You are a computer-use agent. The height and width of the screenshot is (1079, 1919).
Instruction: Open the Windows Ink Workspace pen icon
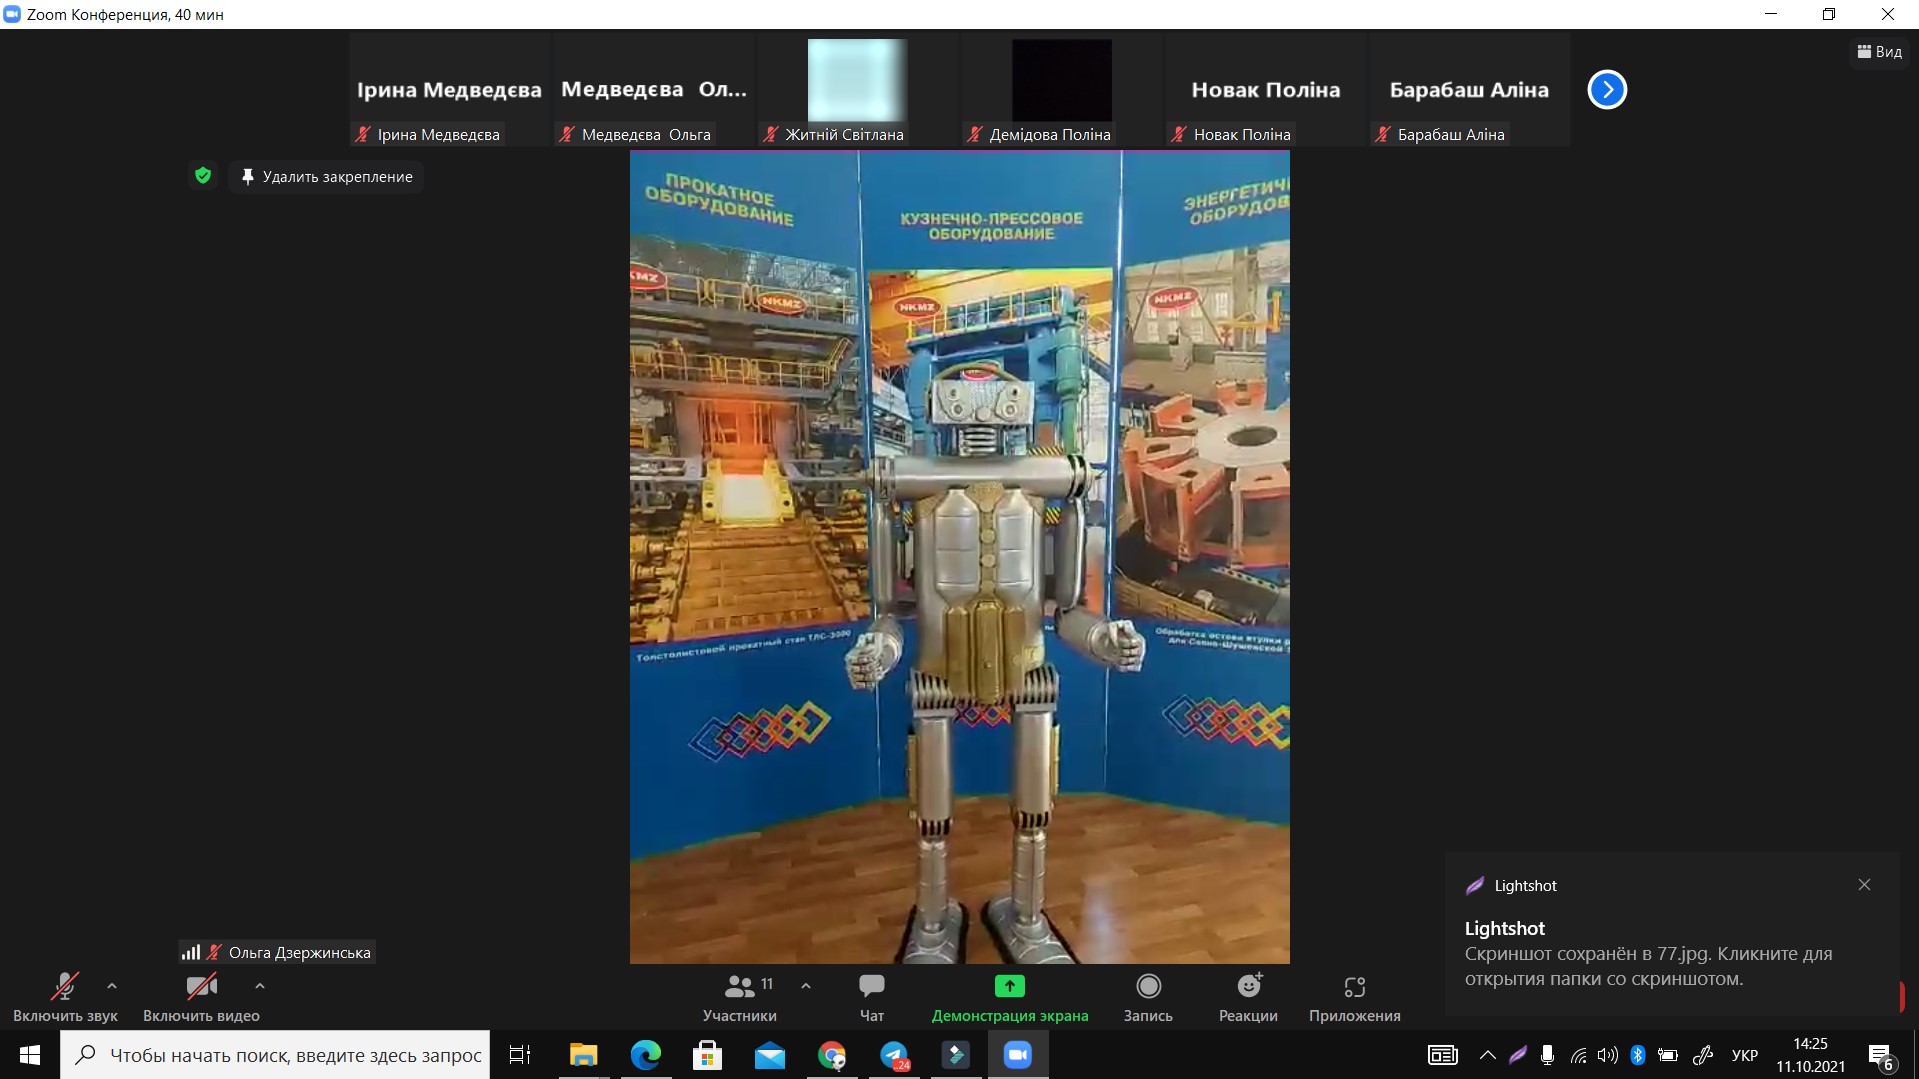pyautogui.click(x=1703, y=1055)
